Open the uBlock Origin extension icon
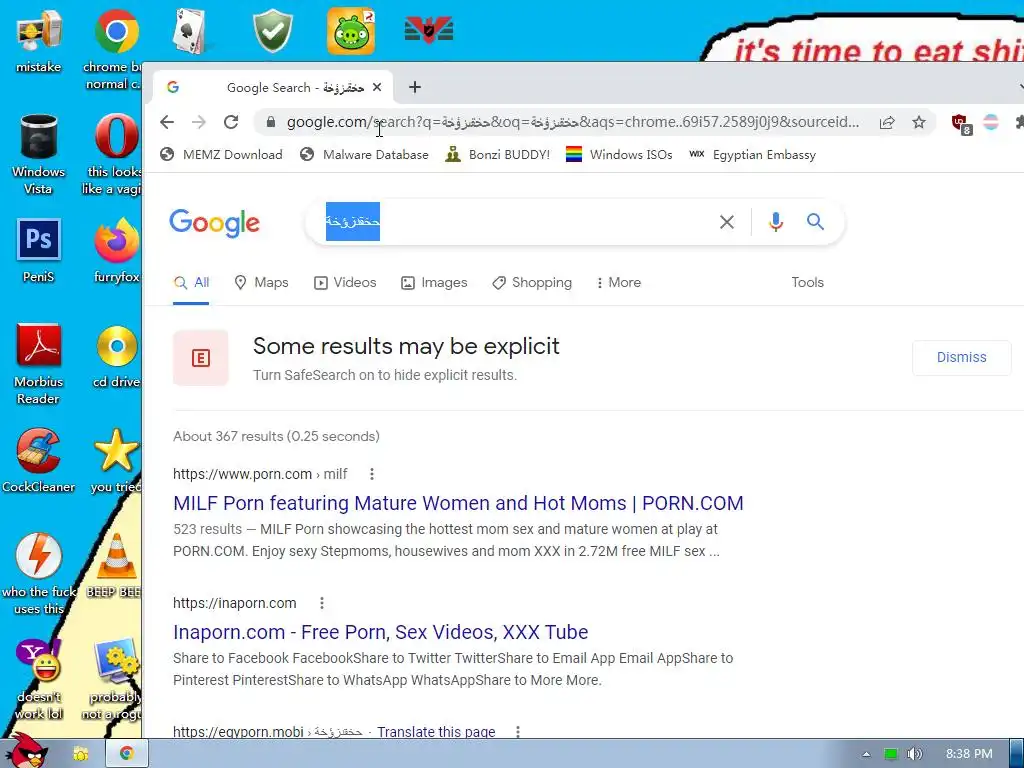 click(961, 123)
